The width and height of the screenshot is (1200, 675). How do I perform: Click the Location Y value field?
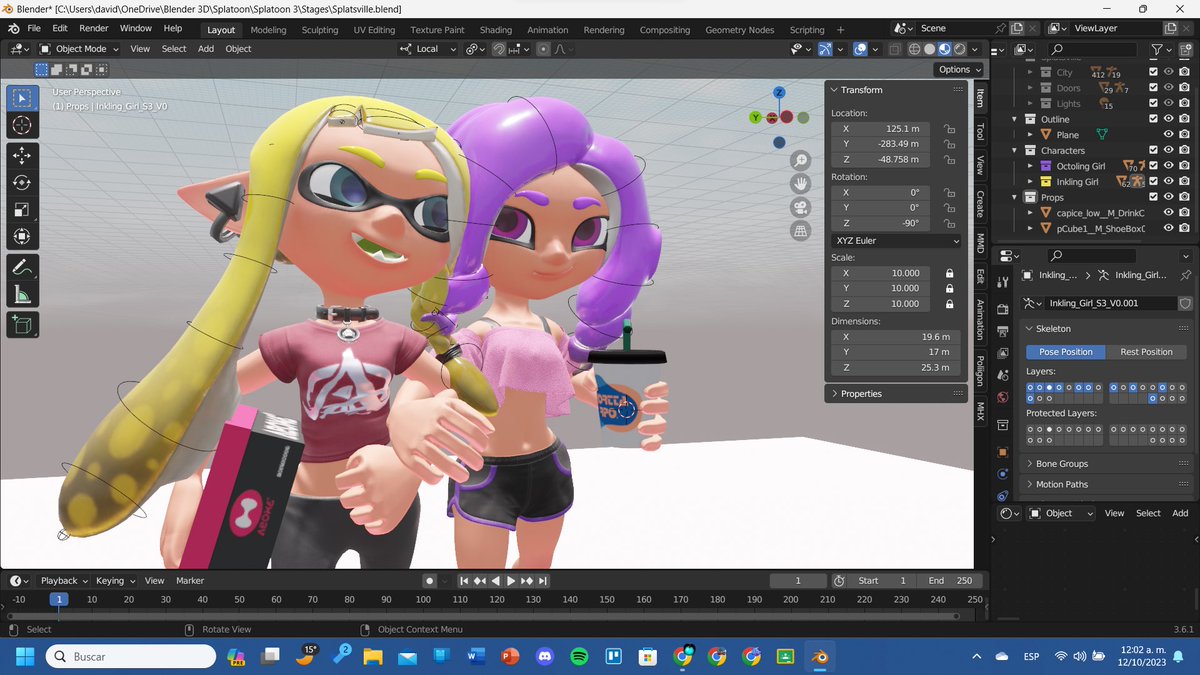click(x=880, y=144)
